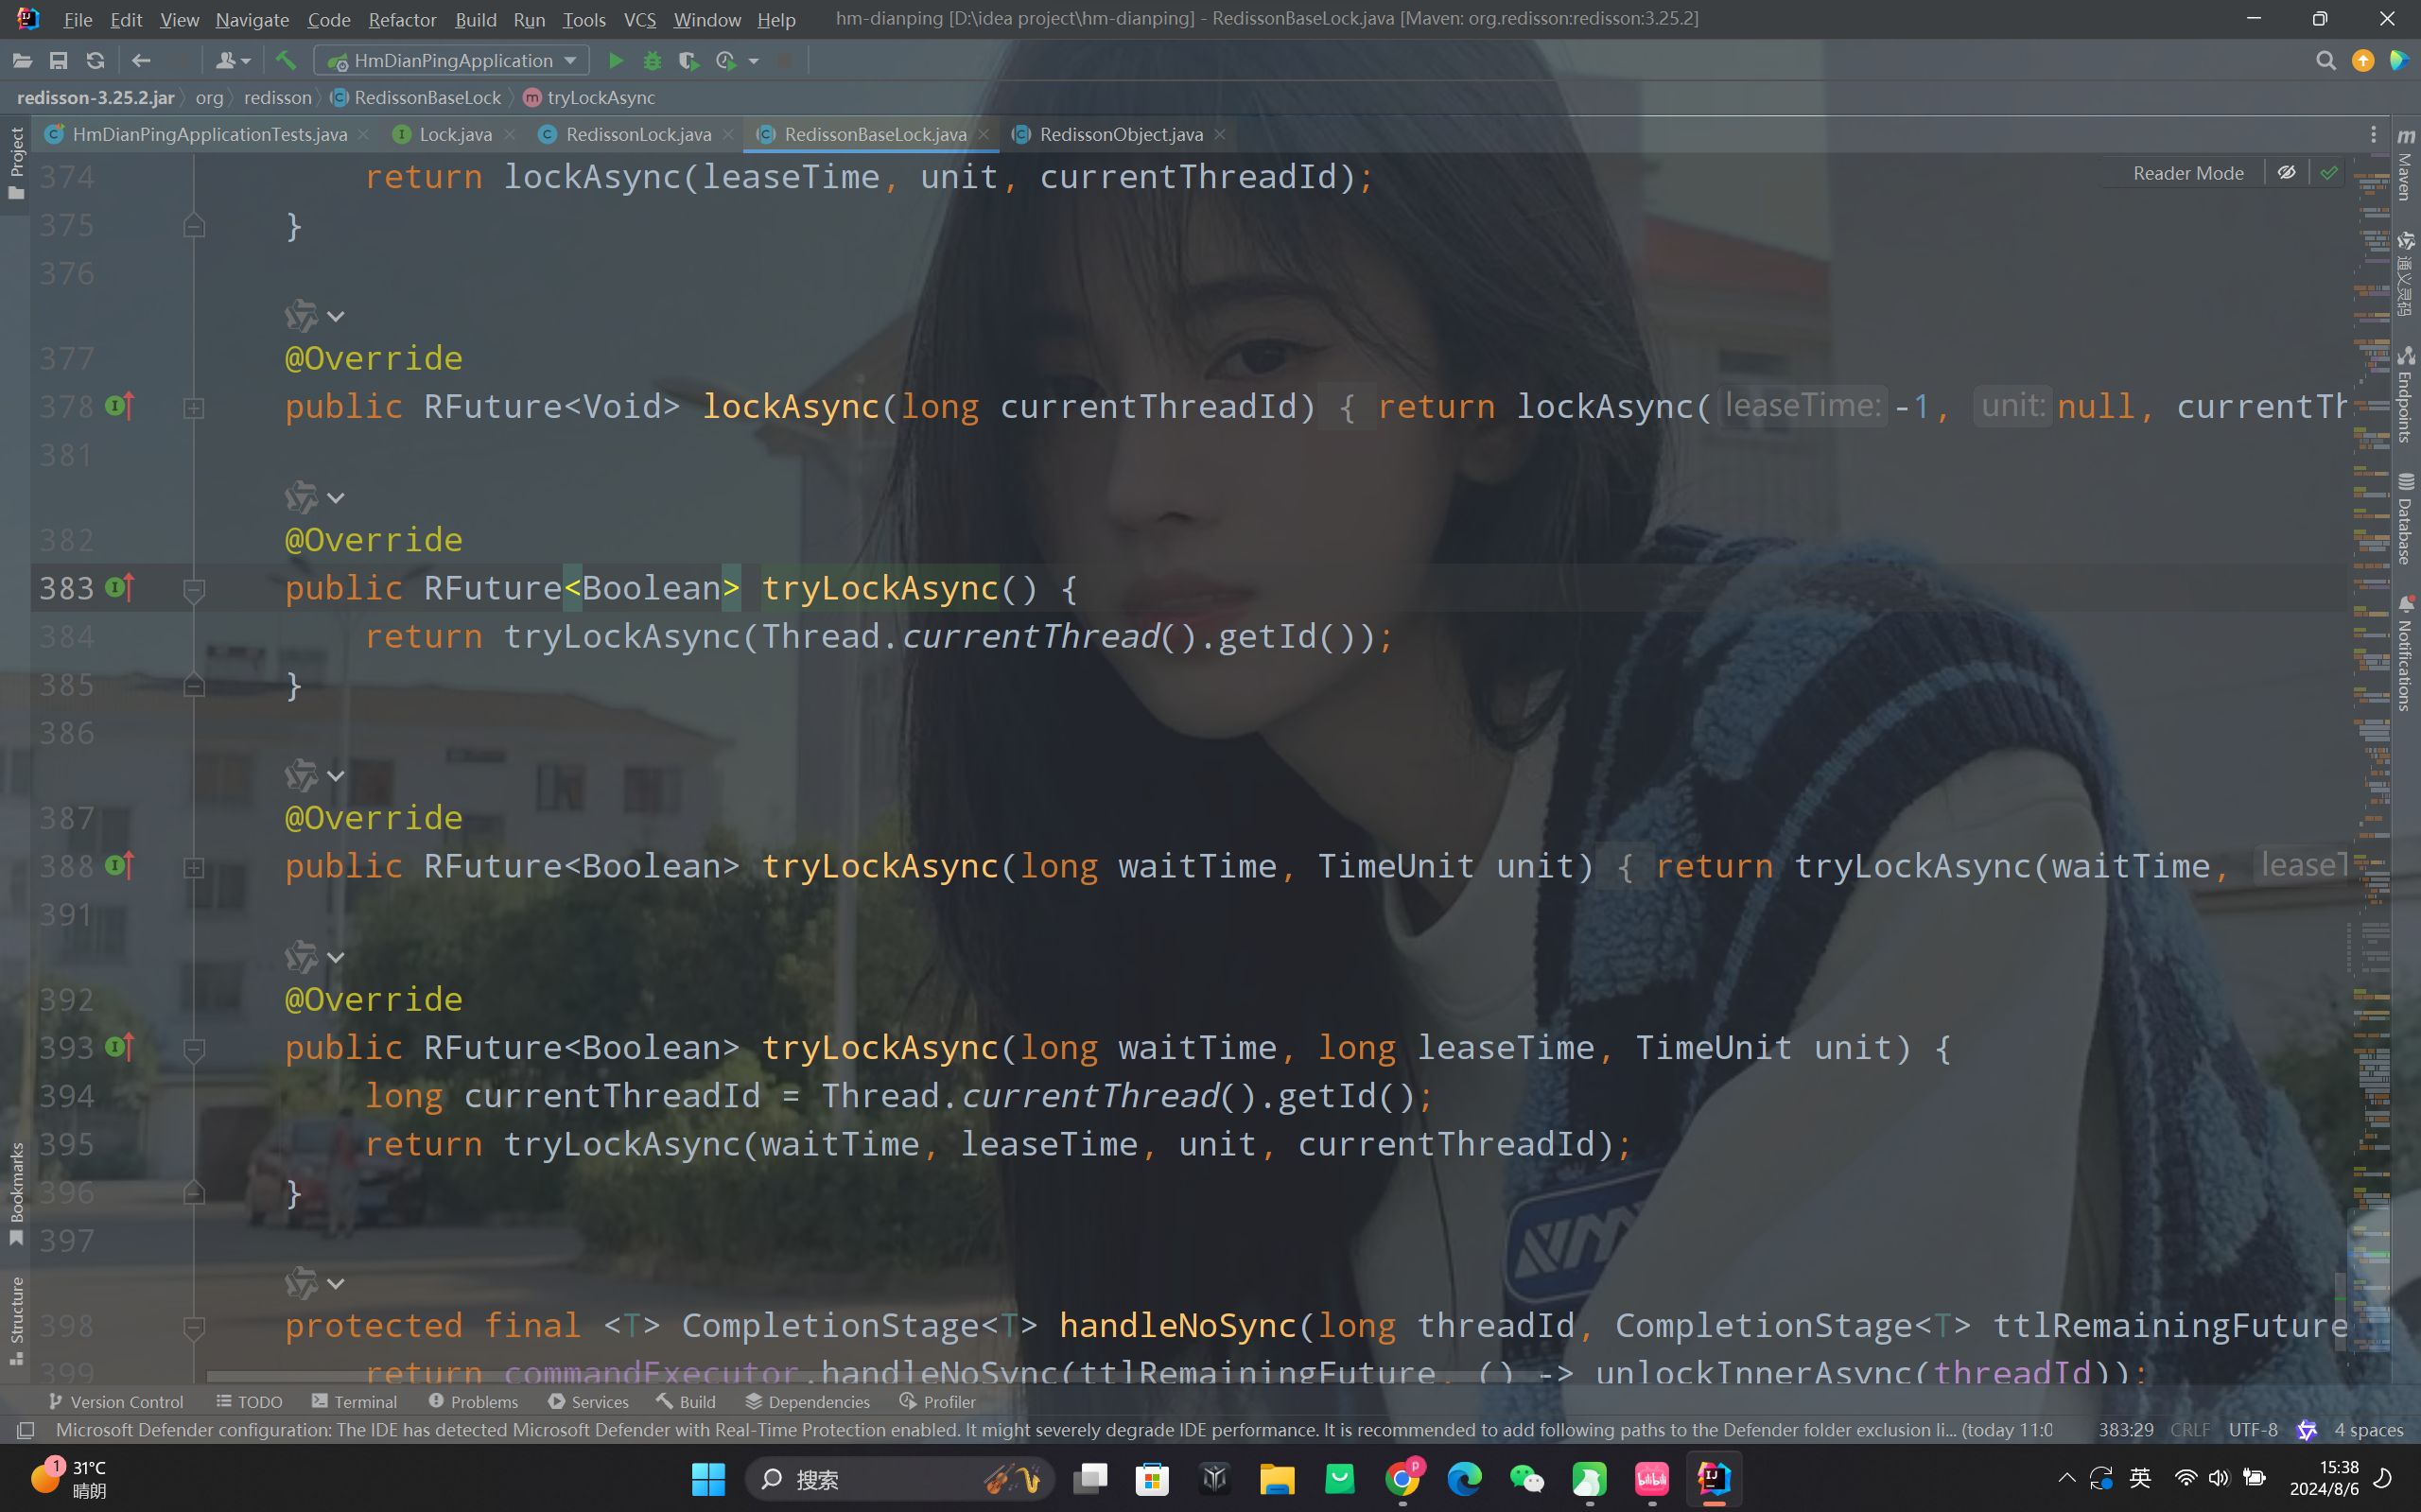
Task: Open Search Everywhere magnifier icon
Action: click(x=2325, y=61)
